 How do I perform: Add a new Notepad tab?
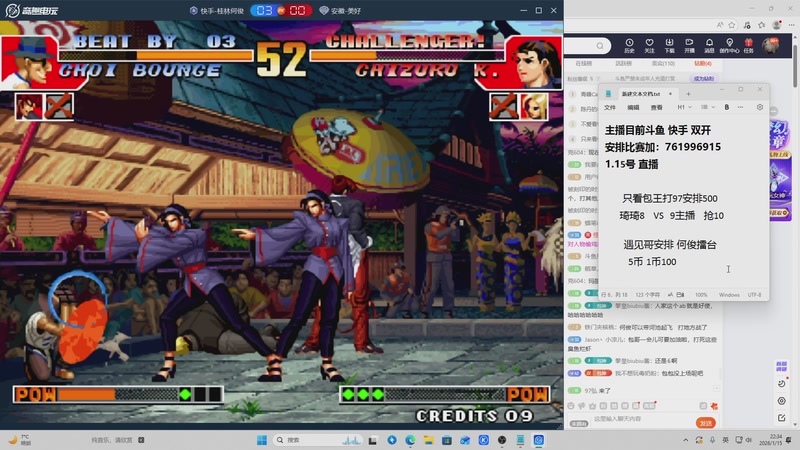click(x=688, y=94)
